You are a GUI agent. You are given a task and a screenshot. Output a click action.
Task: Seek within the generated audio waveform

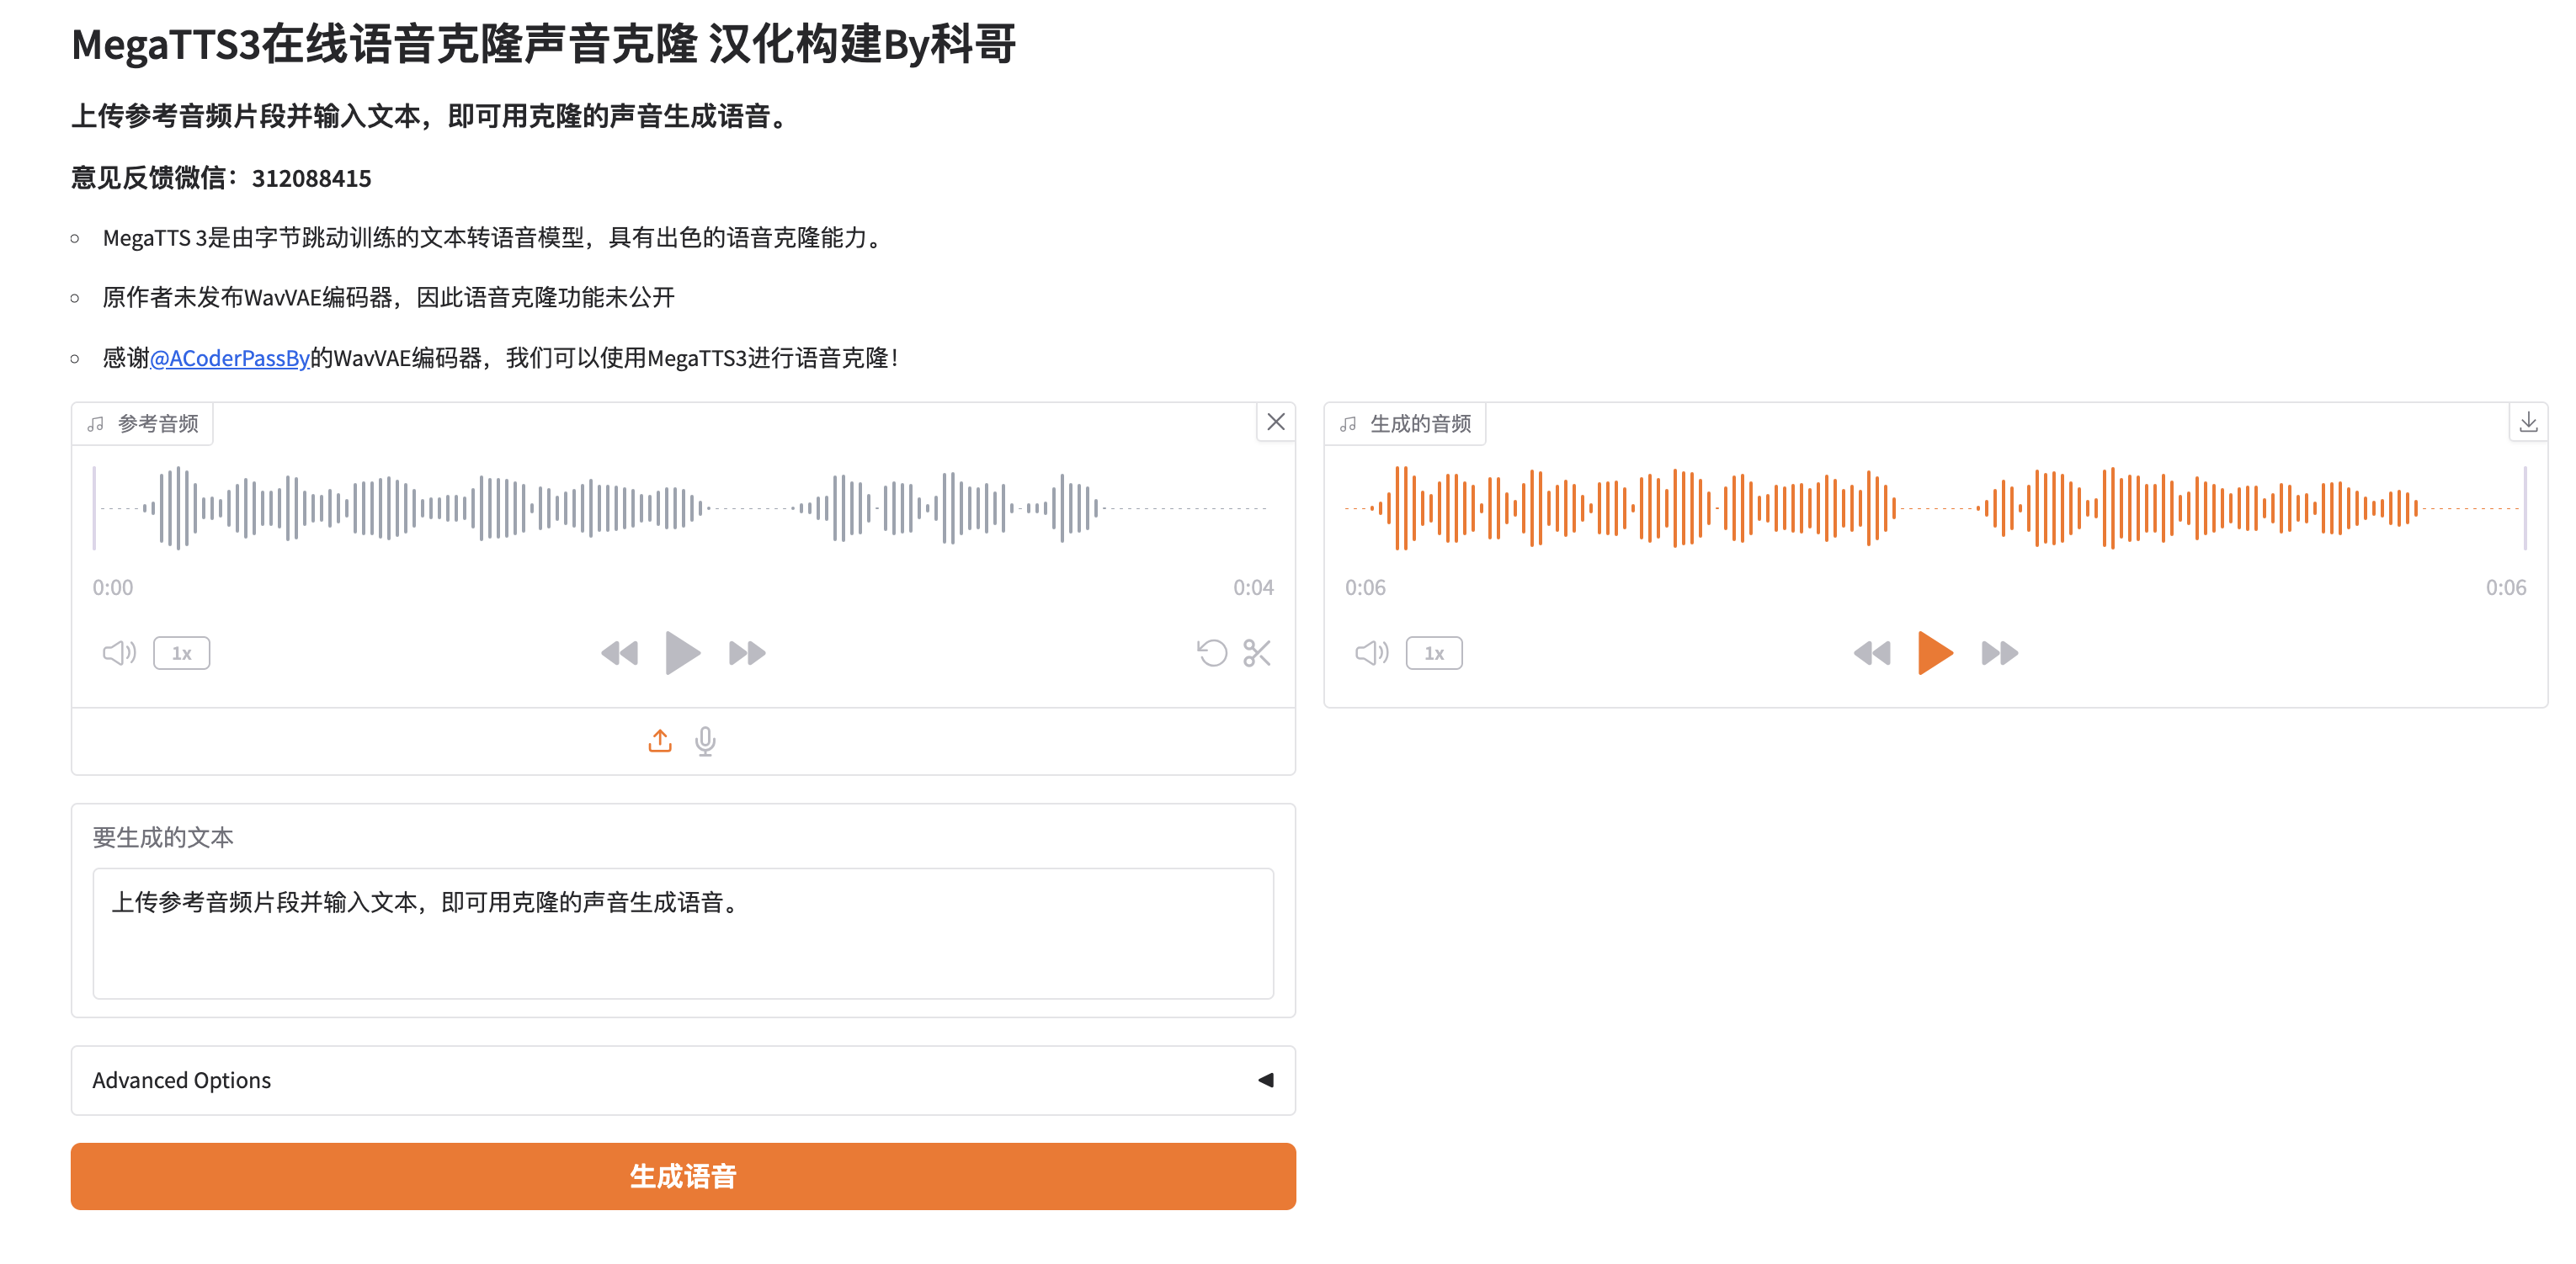click(1935, 508)
